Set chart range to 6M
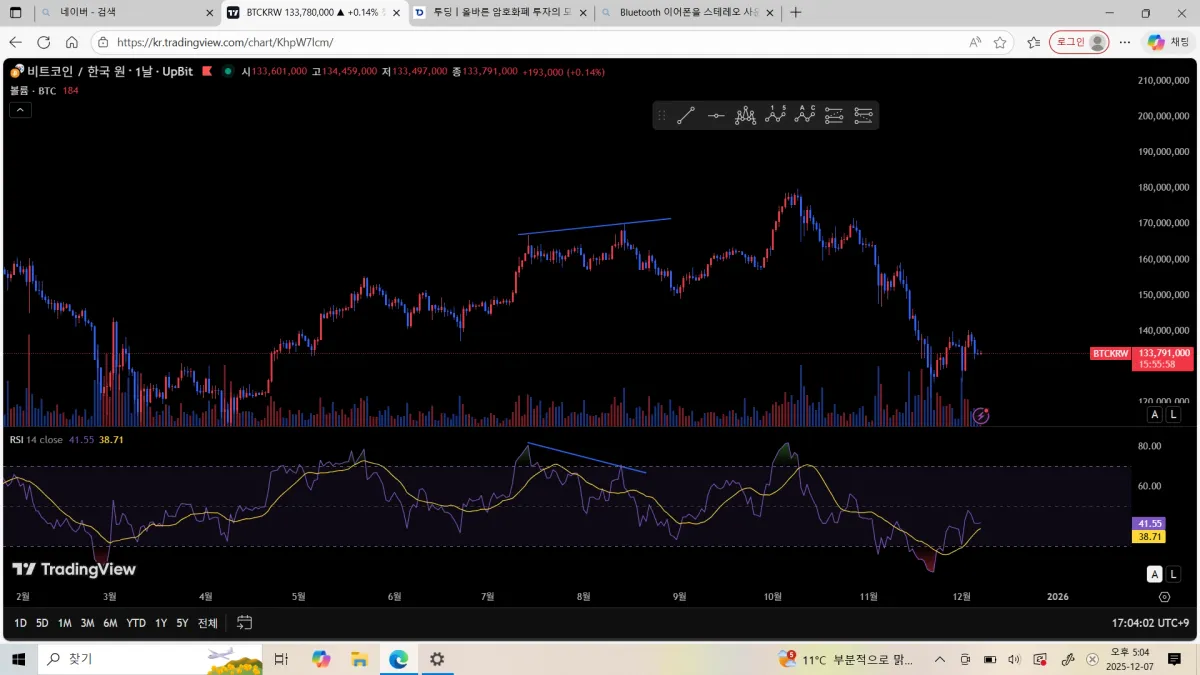 pos(110,623)
